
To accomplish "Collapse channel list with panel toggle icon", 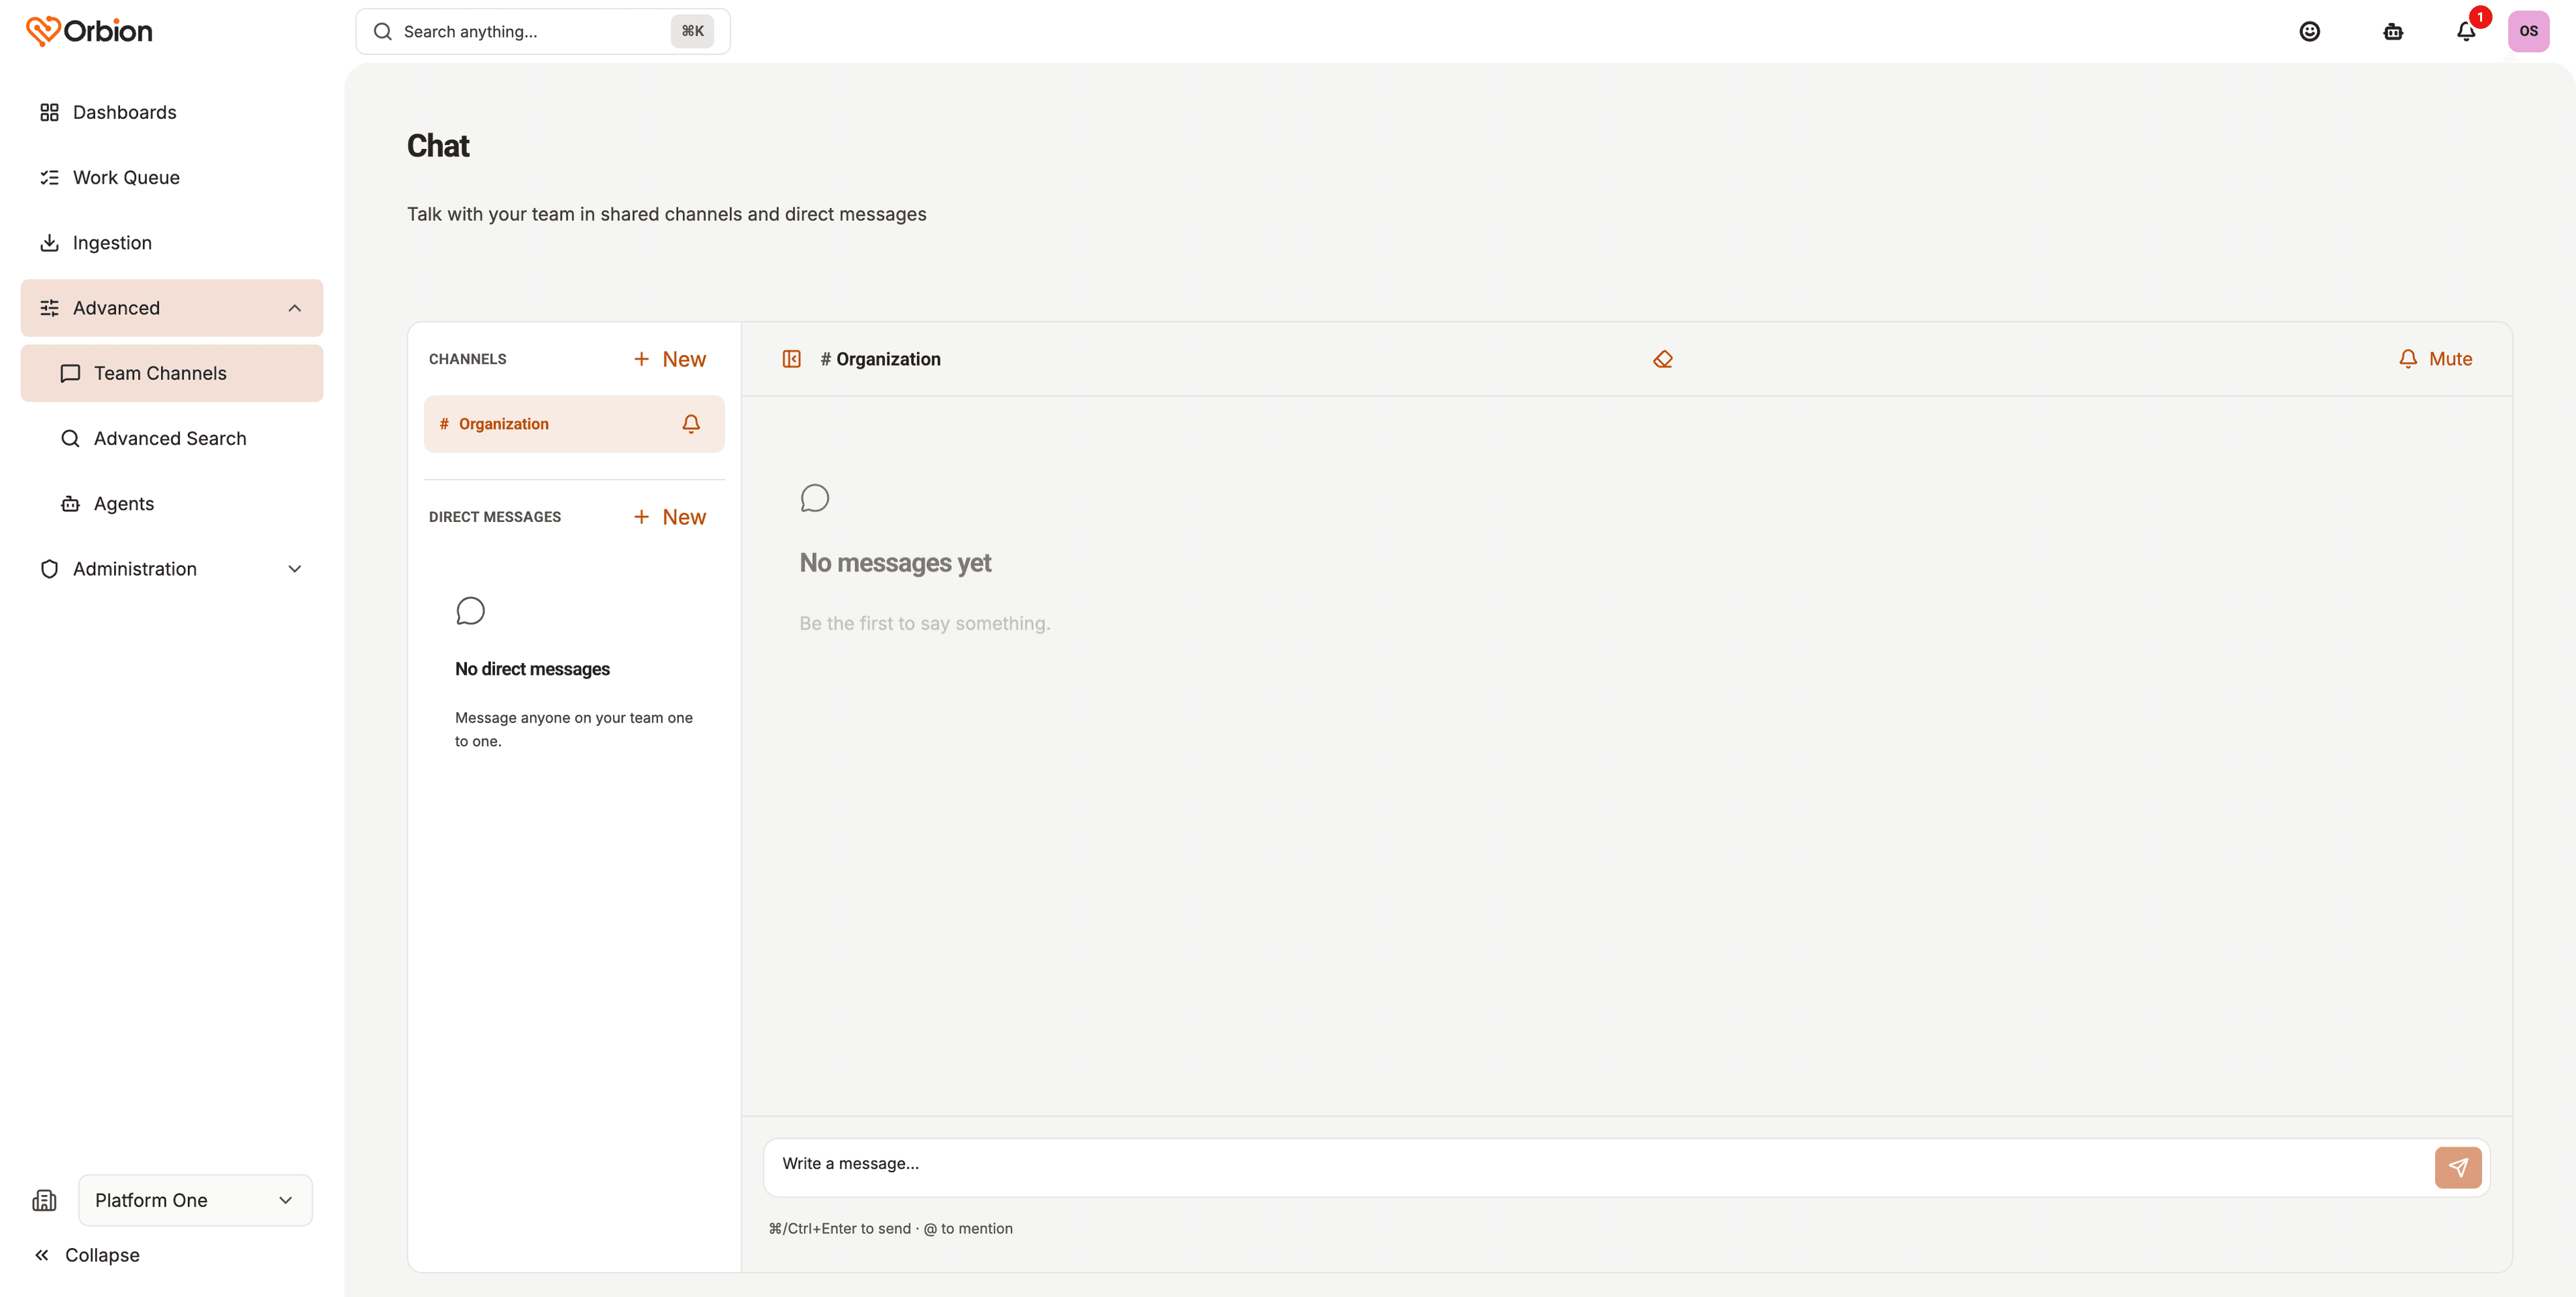I will click(x=791, y=359).
